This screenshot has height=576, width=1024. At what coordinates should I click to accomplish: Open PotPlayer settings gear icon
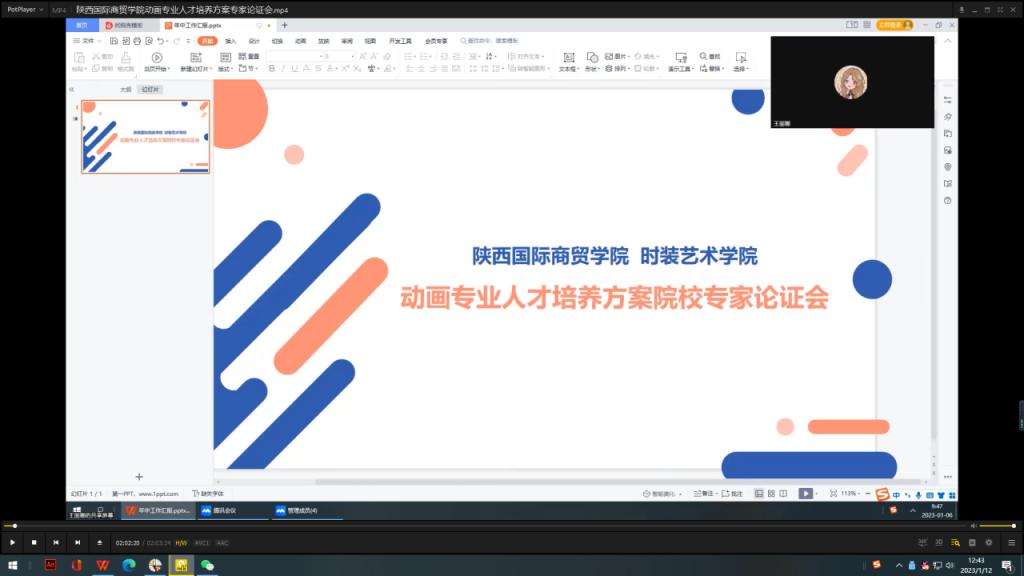tap(988, 542)
